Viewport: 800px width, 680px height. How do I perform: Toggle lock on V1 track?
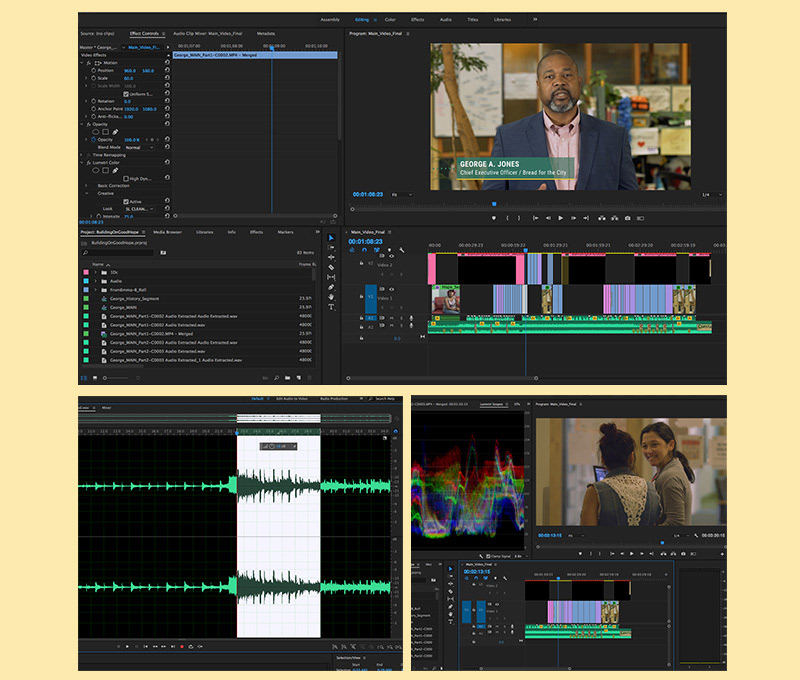click(x=361, y=296)
